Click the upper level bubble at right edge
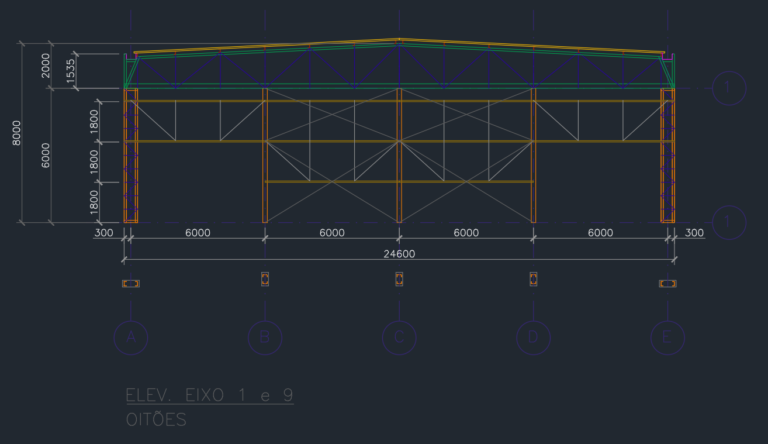The image size is (768, 444). point(730,89)
